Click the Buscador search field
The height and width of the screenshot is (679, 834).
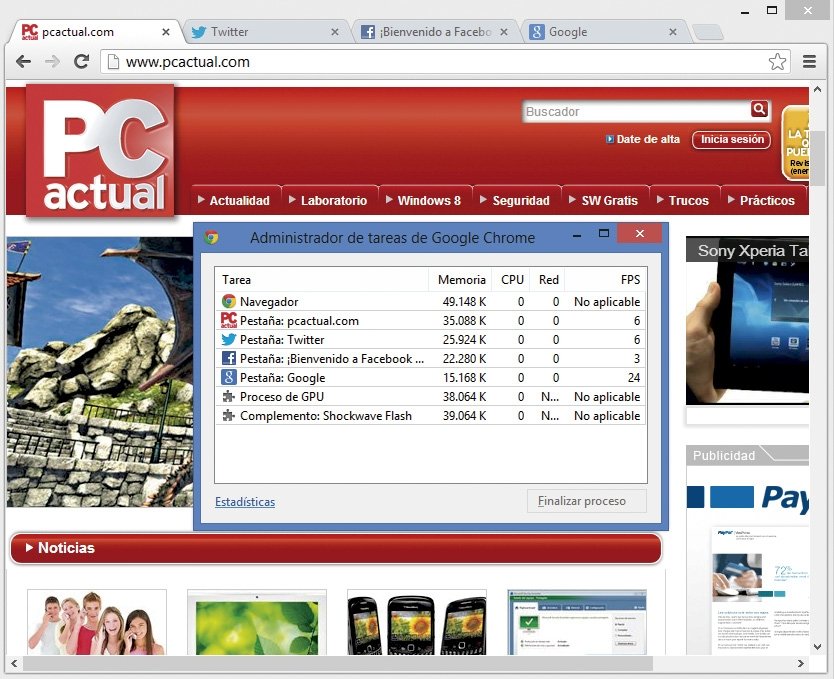(x=636, y=112)
